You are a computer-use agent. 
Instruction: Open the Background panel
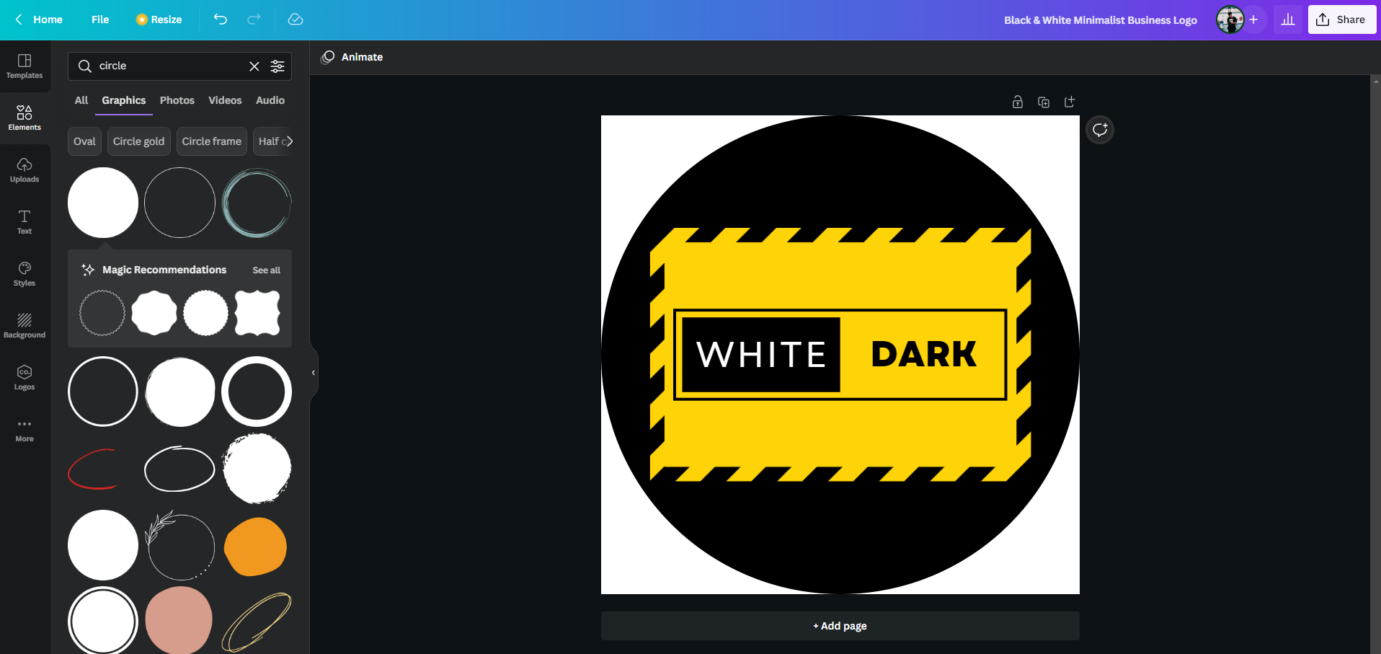click(24, 325)
